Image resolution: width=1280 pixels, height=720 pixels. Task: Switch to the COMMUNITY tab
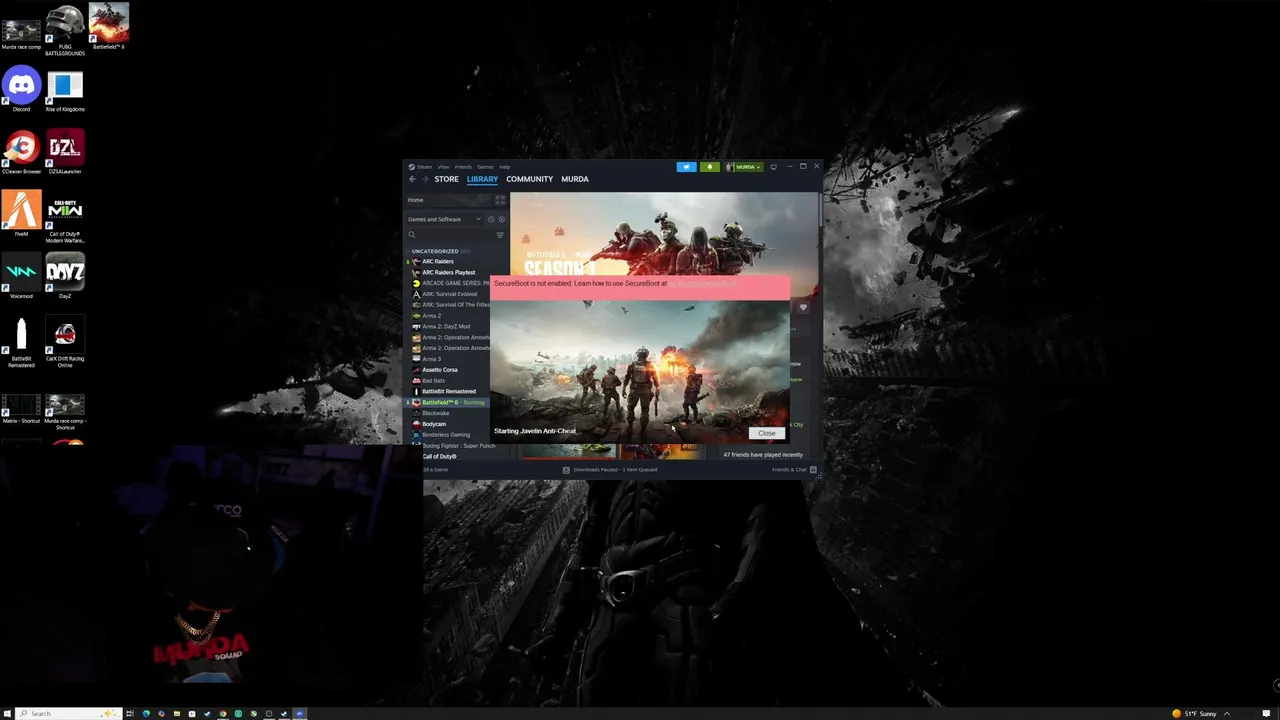(529, 179)
